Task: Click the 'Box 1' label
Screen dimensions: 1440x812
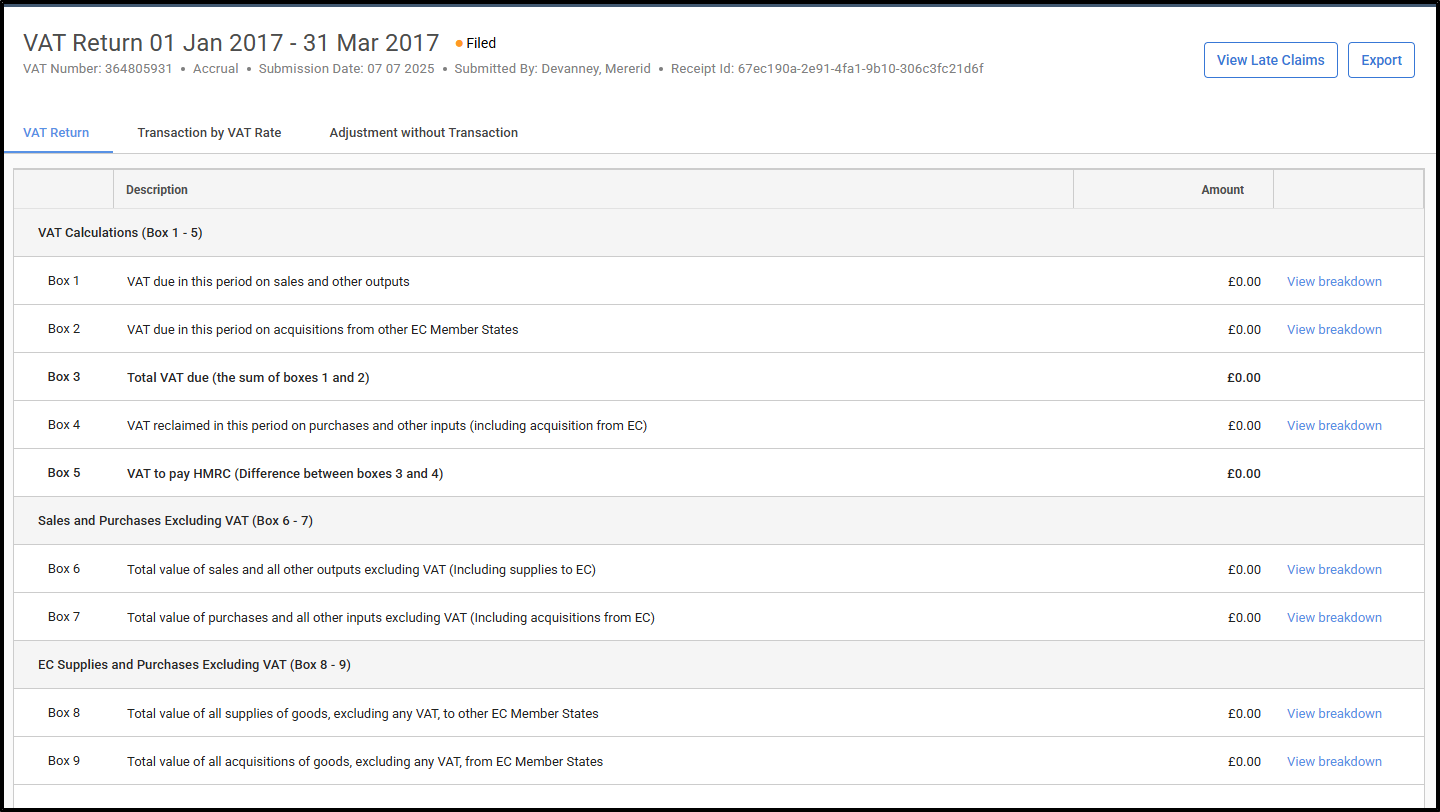Action: (x=64, y=281)
